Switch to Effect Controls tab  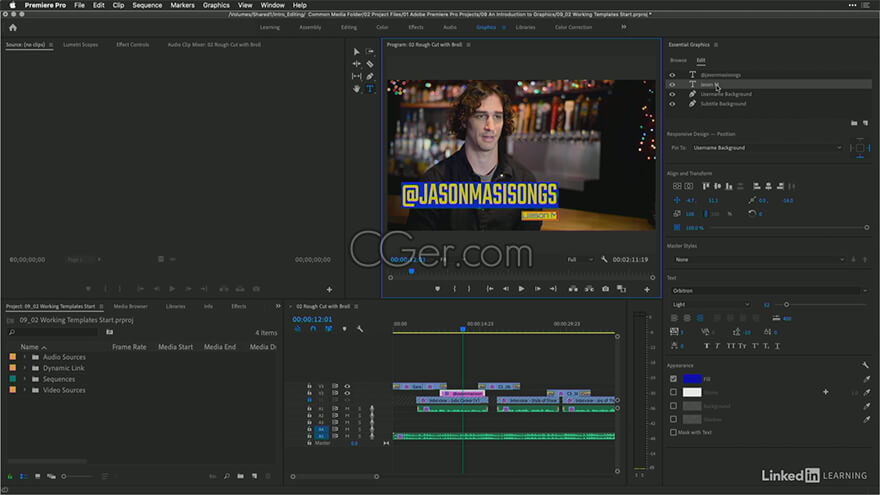(132, 44)
